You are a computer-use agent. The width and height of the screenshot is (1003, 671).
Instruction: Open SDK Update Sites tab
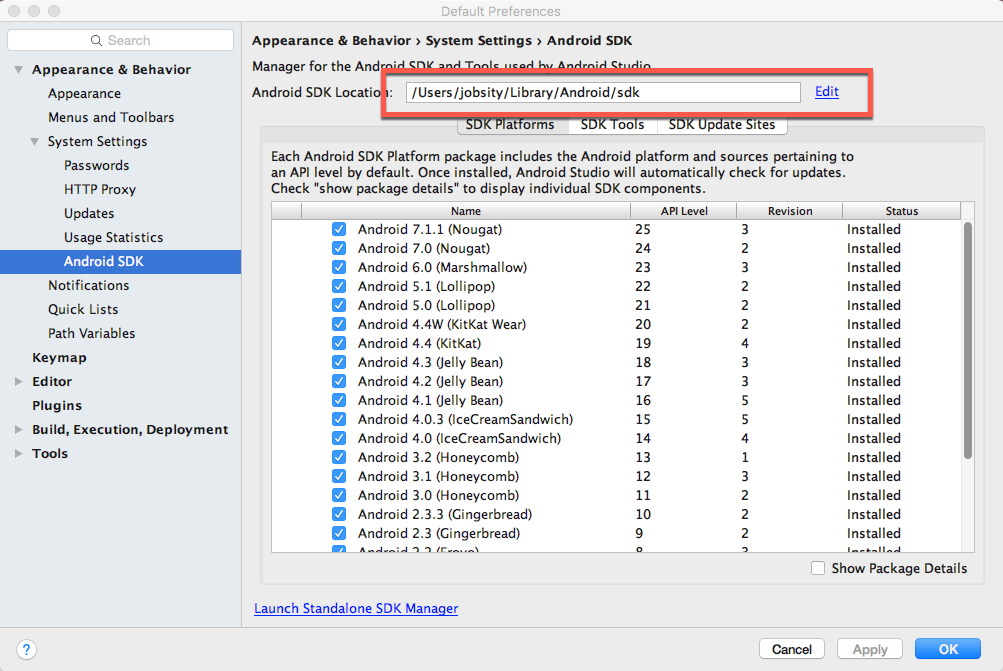[x=722, y=125]
